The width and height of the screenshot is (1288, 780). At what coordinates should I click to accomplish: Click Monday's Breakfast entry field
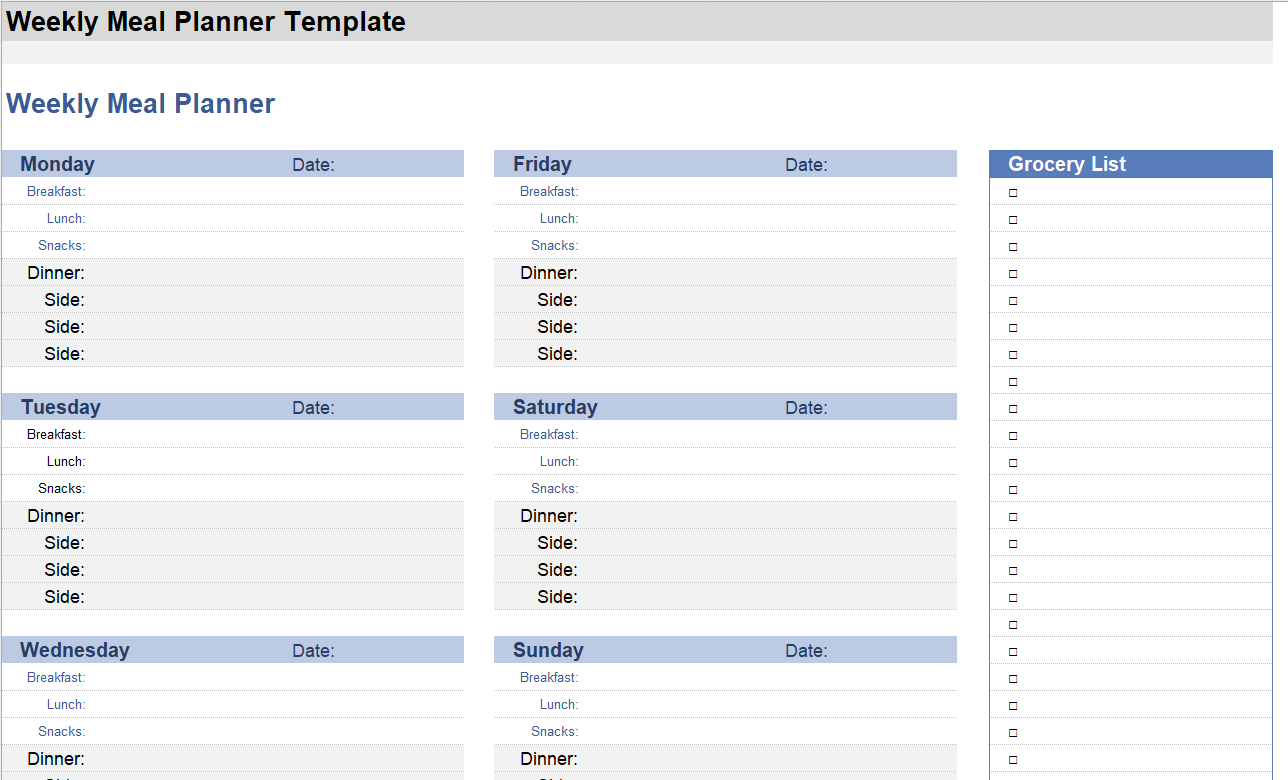[270, 192]
